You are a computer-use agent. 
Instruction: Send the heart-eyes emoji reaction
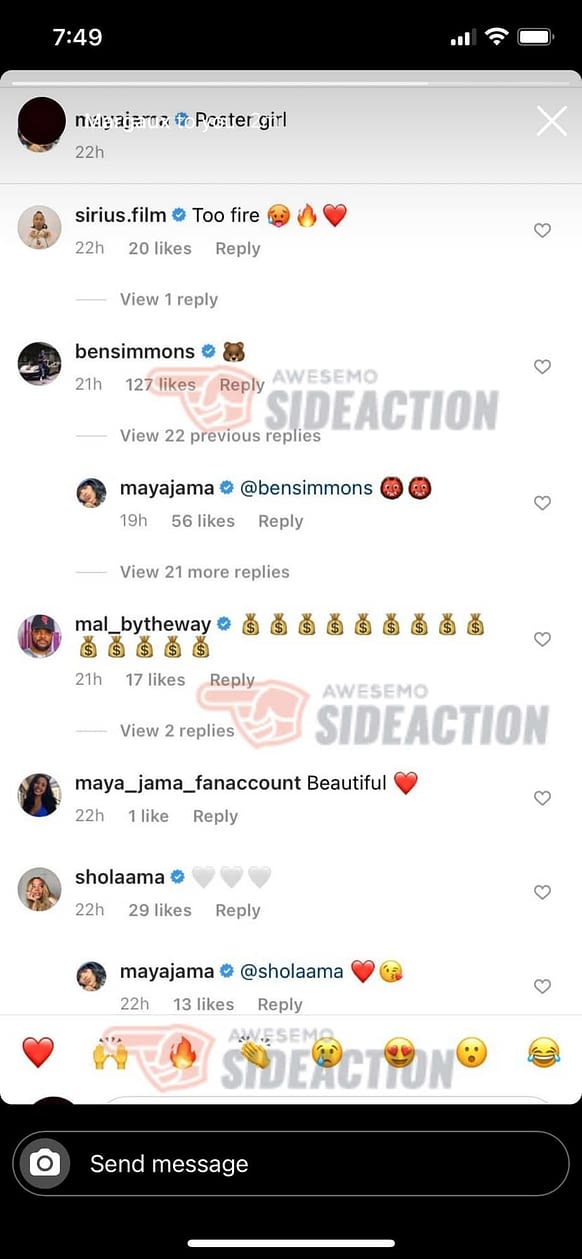pyautogui.click(x=399, y=1052)
